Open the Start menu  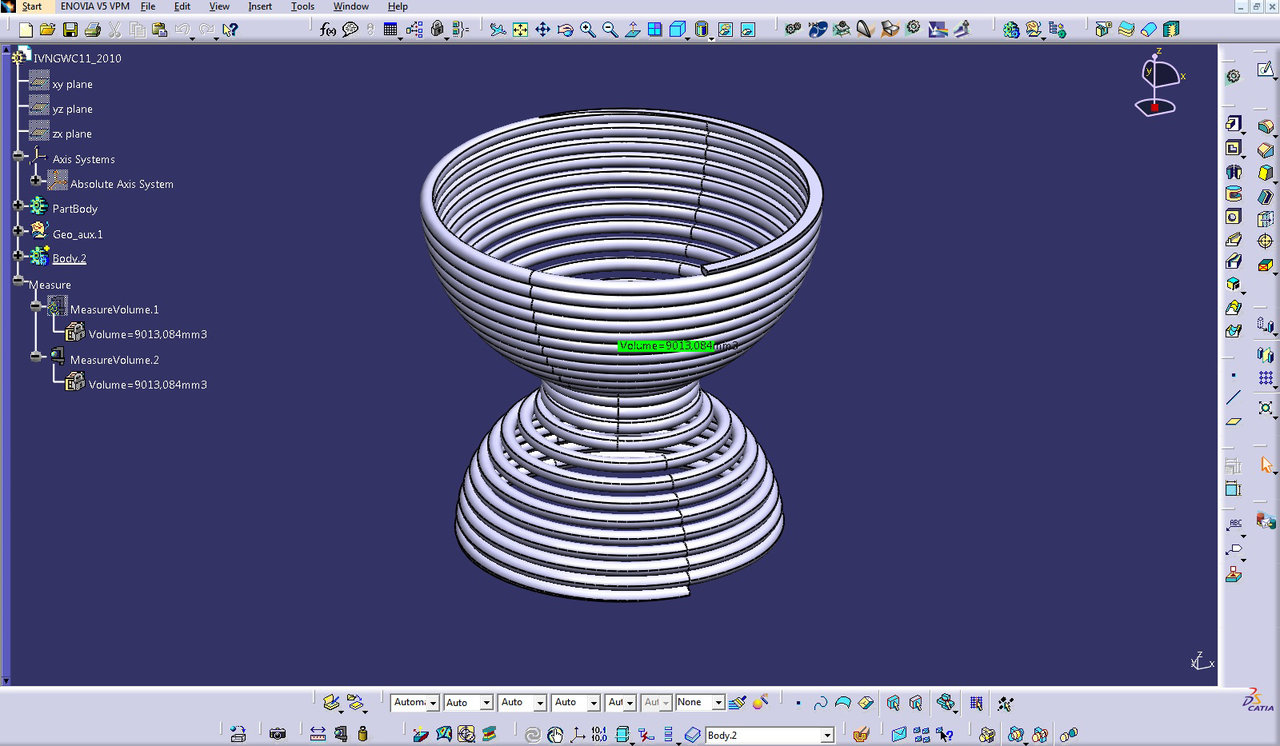(x=32, y=6)
